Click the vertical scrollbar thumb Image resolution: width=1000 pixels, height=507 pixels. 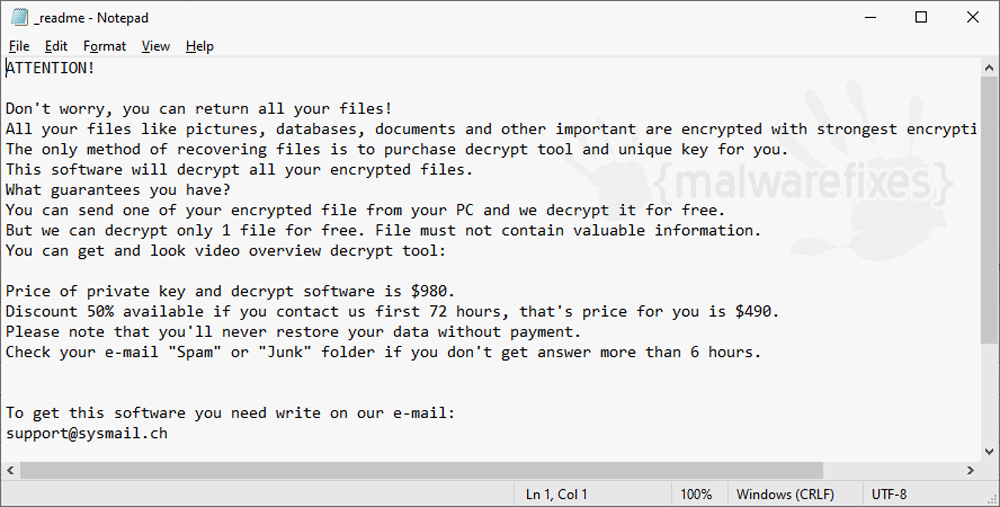990,210
